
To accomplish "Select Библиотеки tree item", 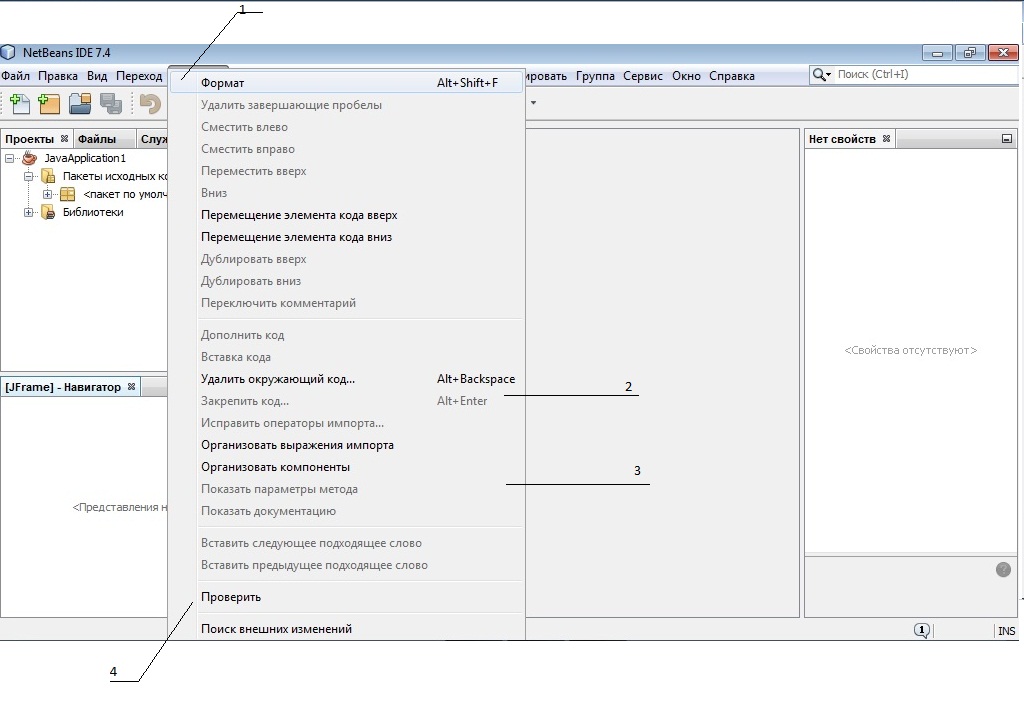I will [x=93, y=212].
